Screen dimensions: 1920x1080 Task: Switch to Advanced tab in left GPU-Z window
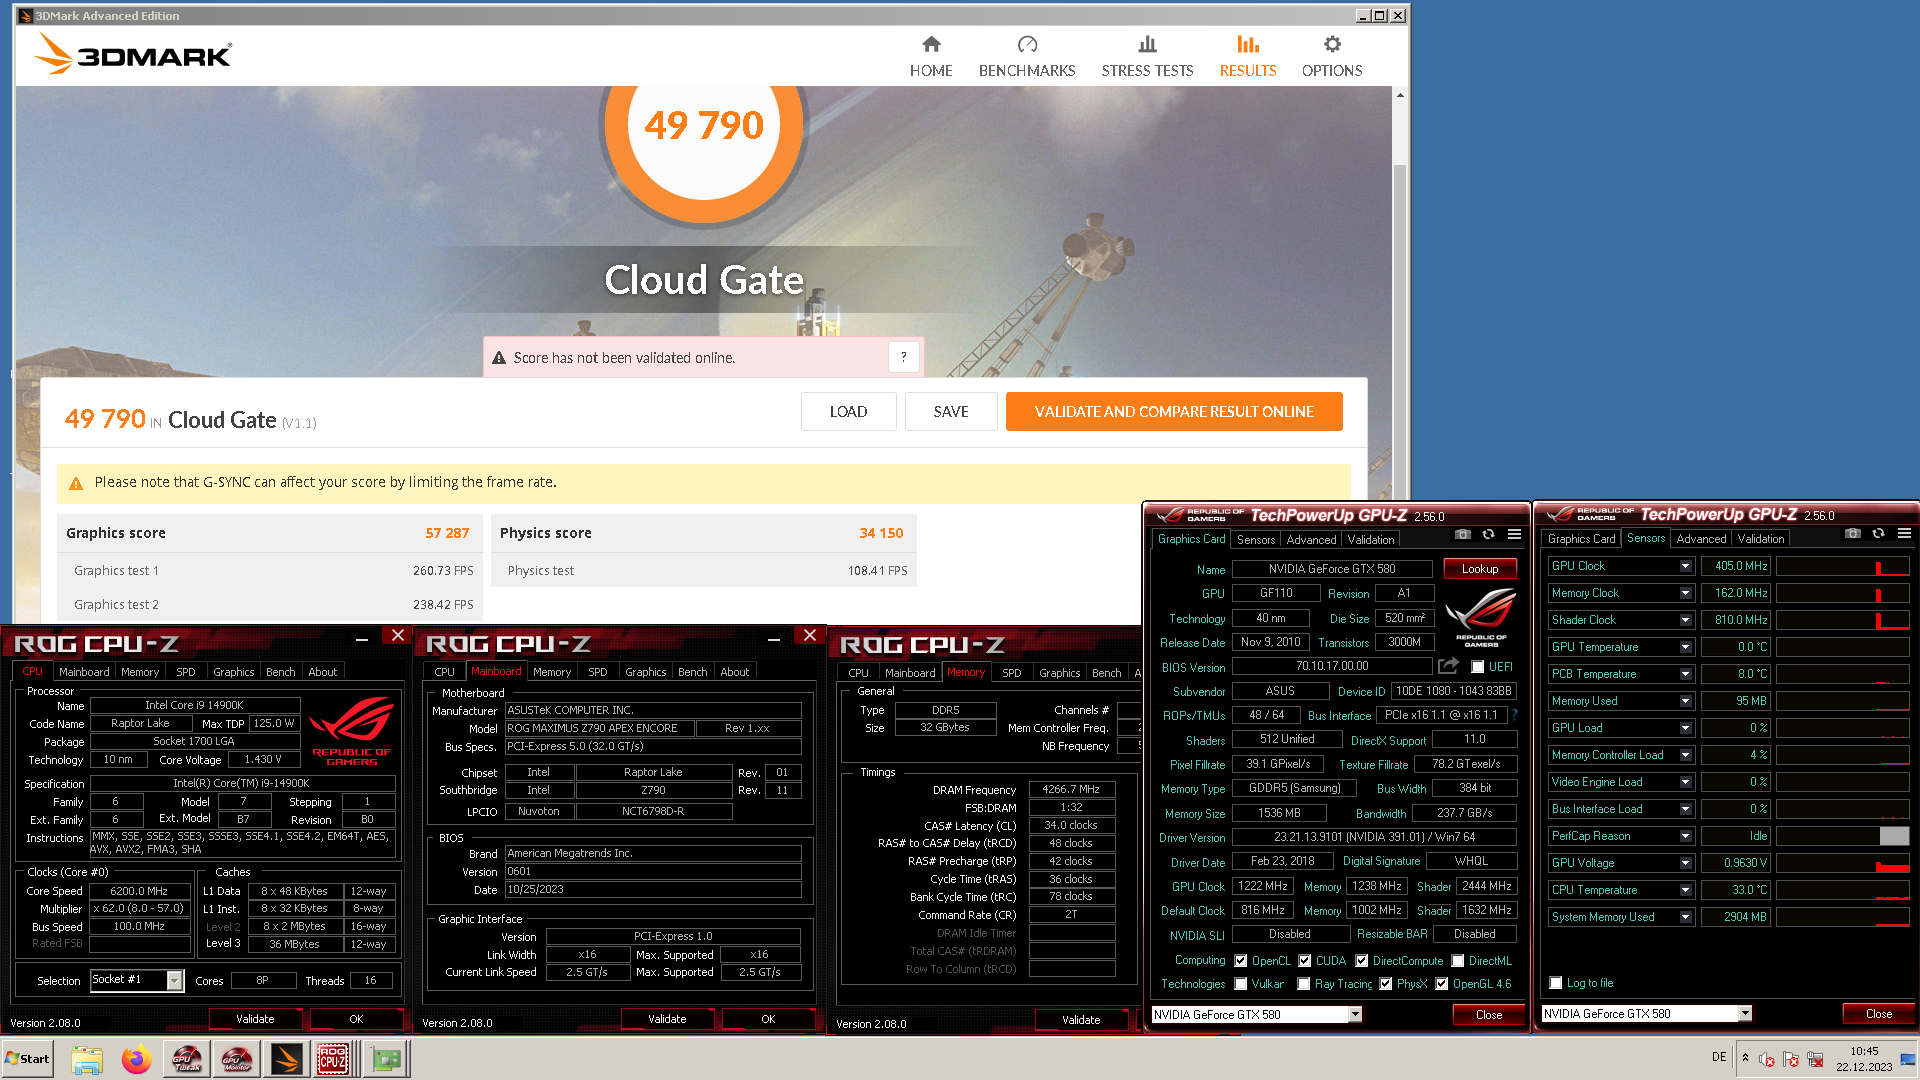(1311, 539)
